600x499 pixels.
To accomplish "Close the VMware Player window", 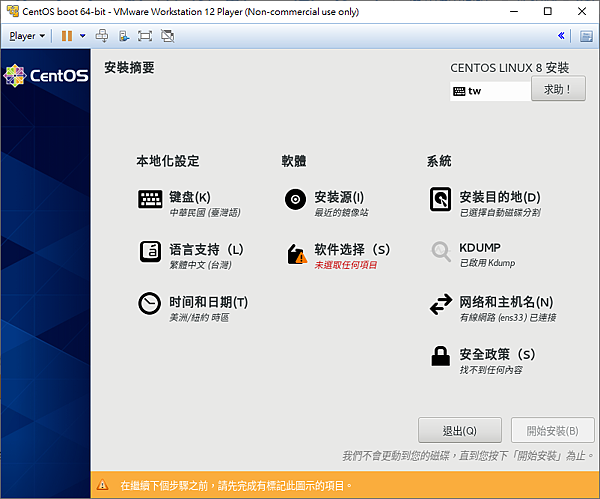I will (582, 11).
